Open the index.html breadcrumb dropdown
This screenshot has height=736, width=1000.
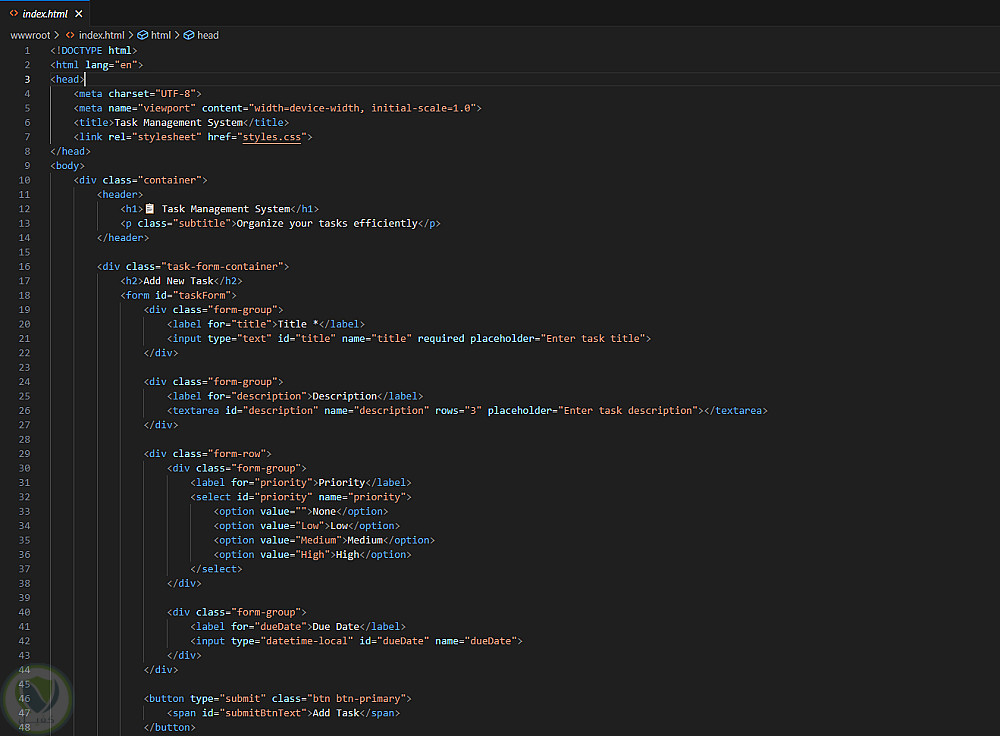click(x=101, y=35)
